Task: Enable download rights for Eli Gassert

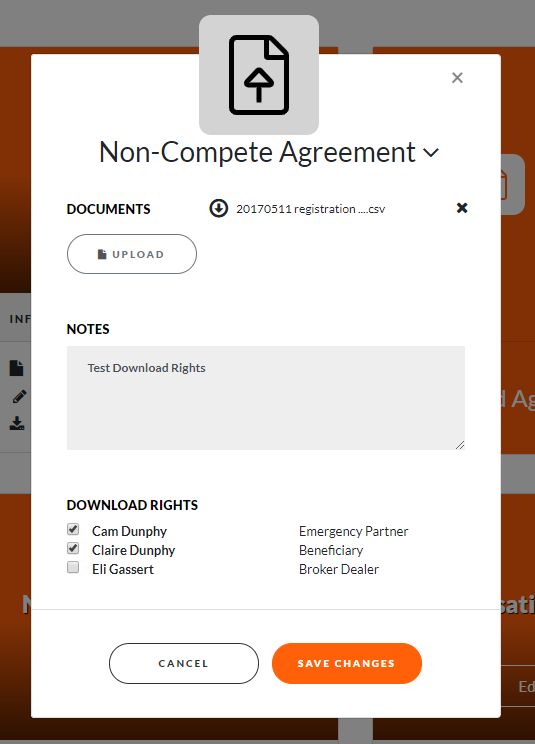Action: [73, 567]
